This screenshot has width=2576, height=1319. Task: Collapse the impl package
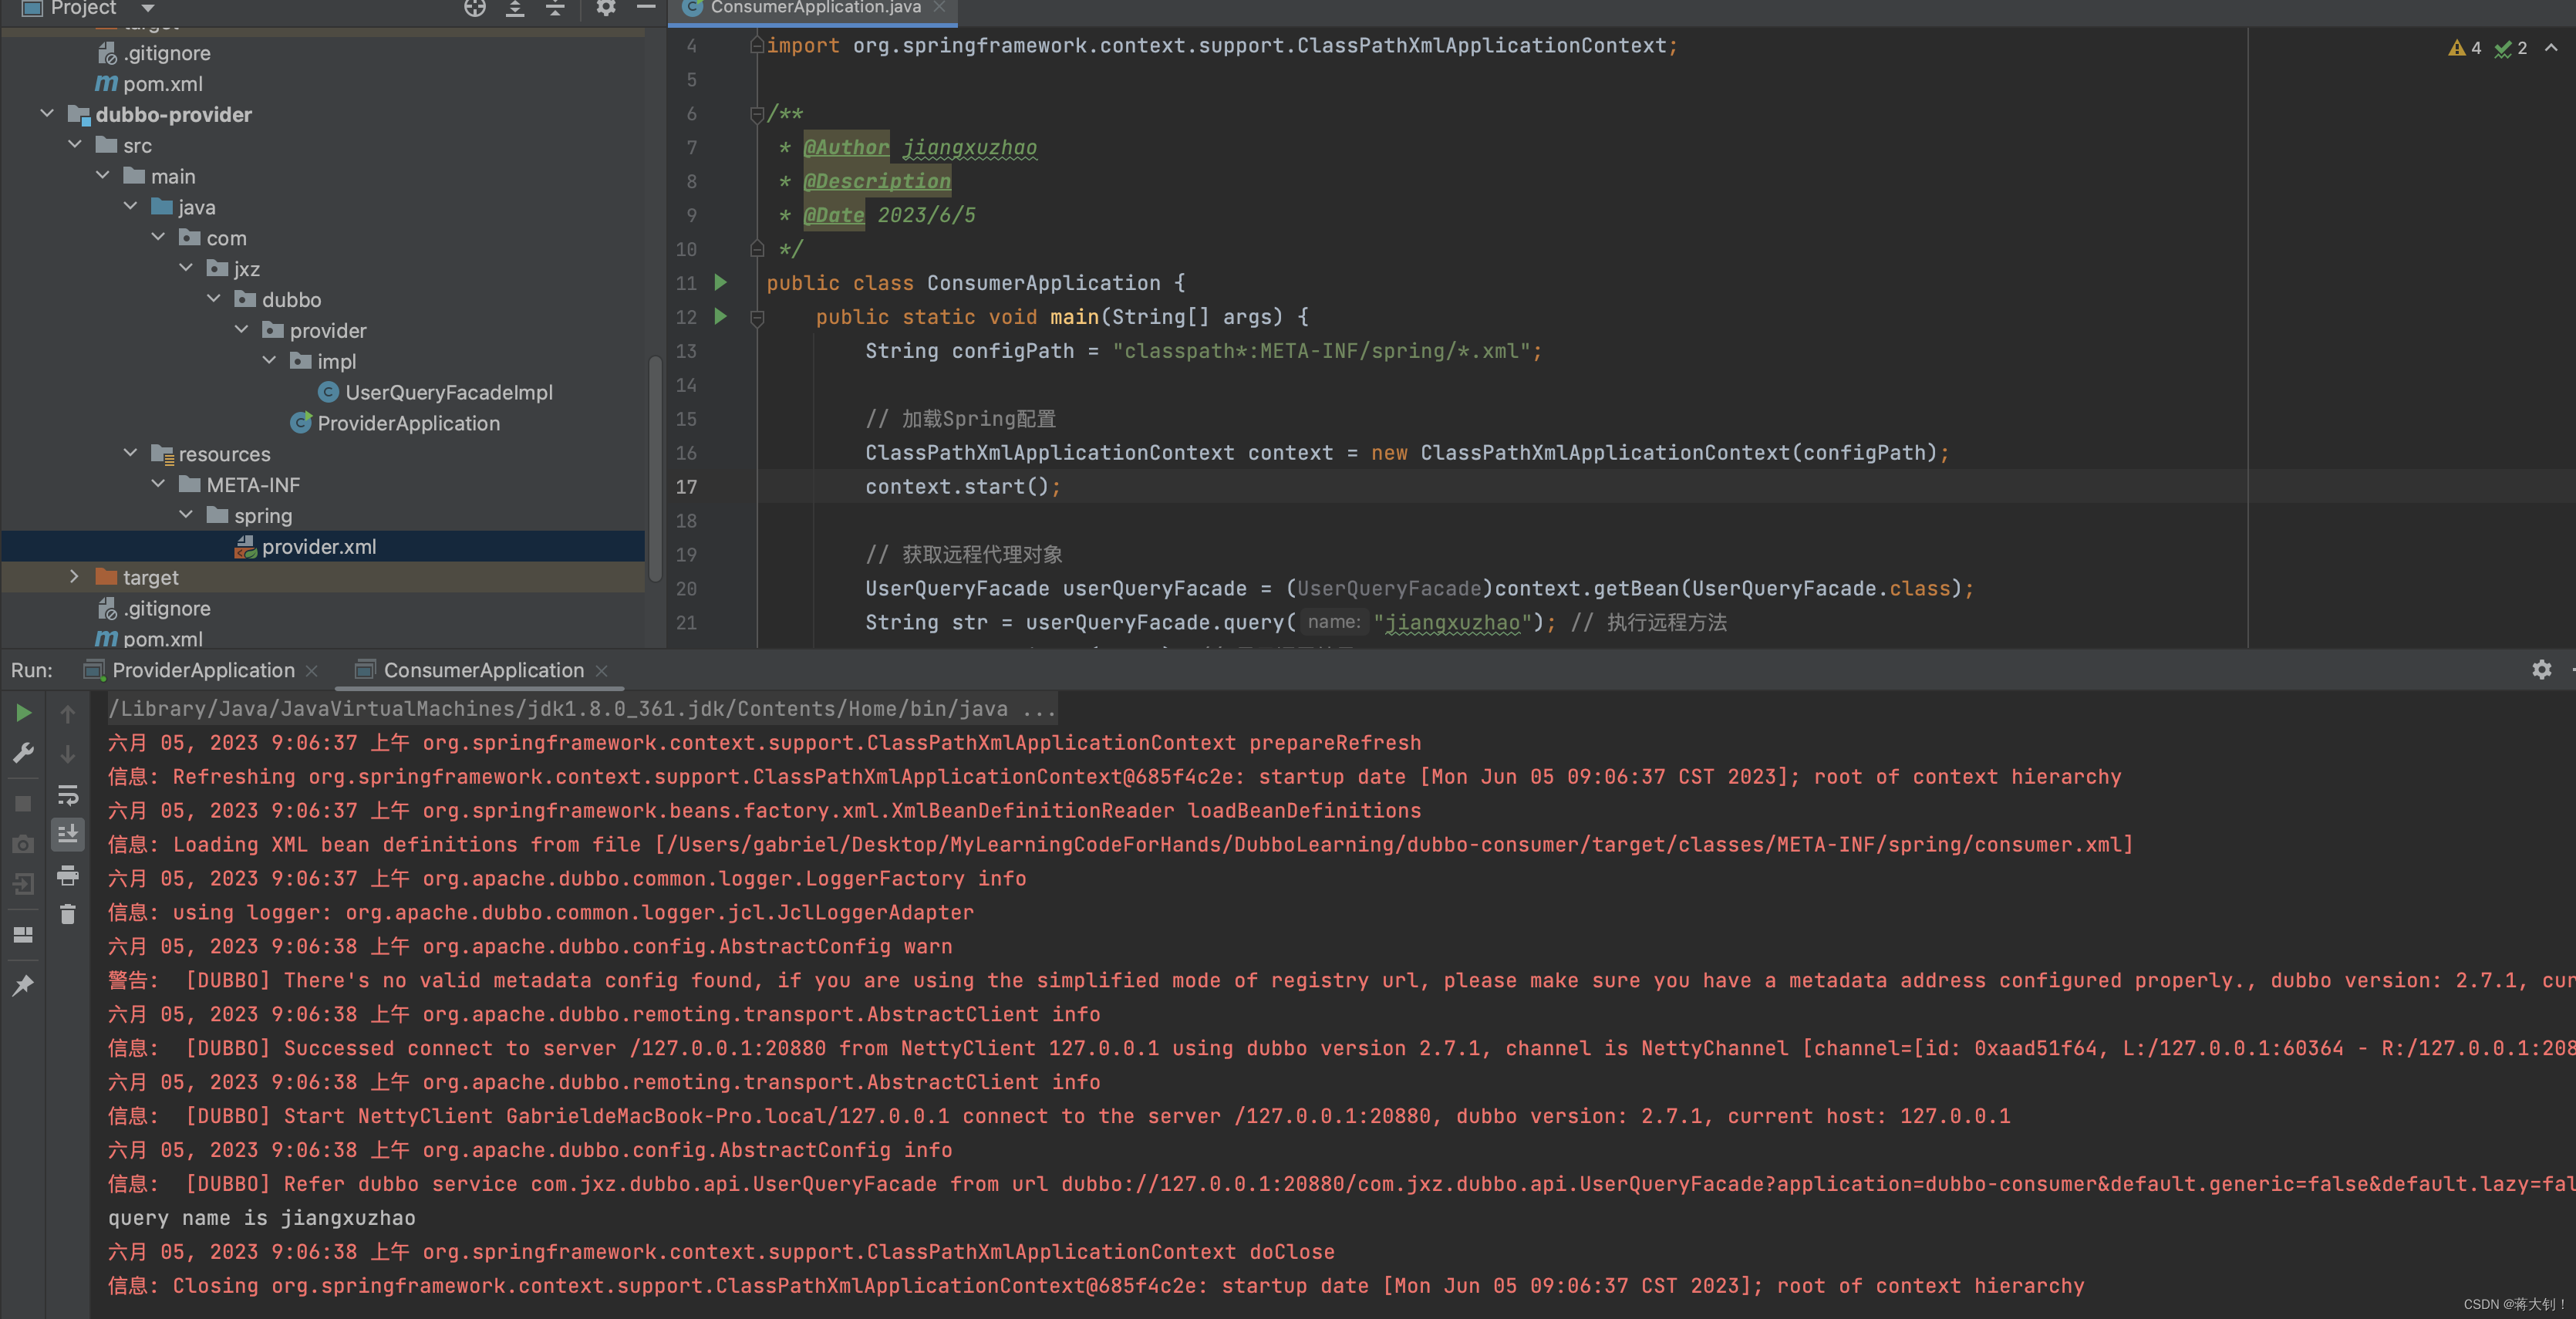tap(269, 361)
